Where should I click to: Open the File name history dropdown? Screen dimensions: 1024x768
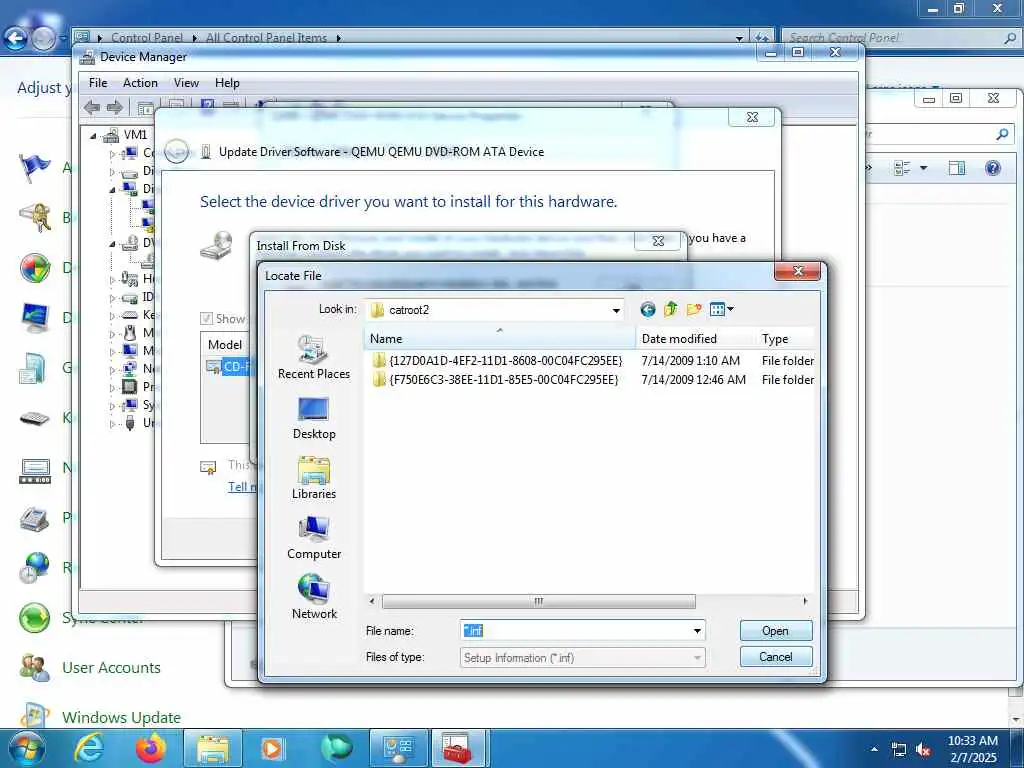[x=697, y=631]
